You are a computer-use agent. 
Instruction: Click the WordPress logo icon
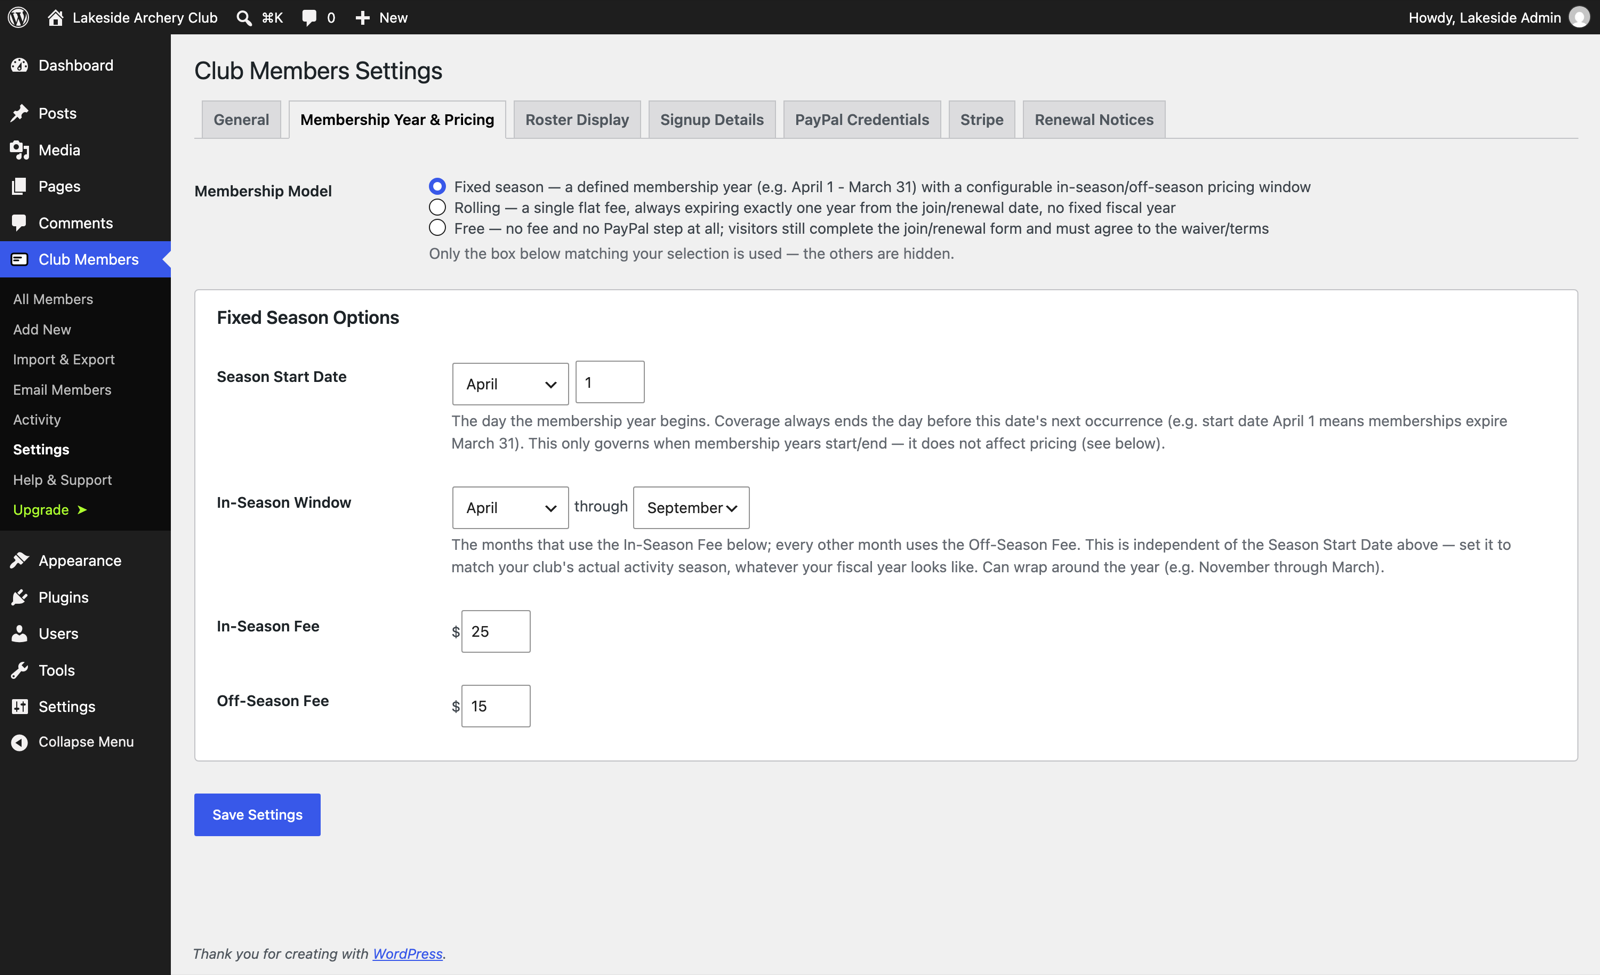point(19,17)
